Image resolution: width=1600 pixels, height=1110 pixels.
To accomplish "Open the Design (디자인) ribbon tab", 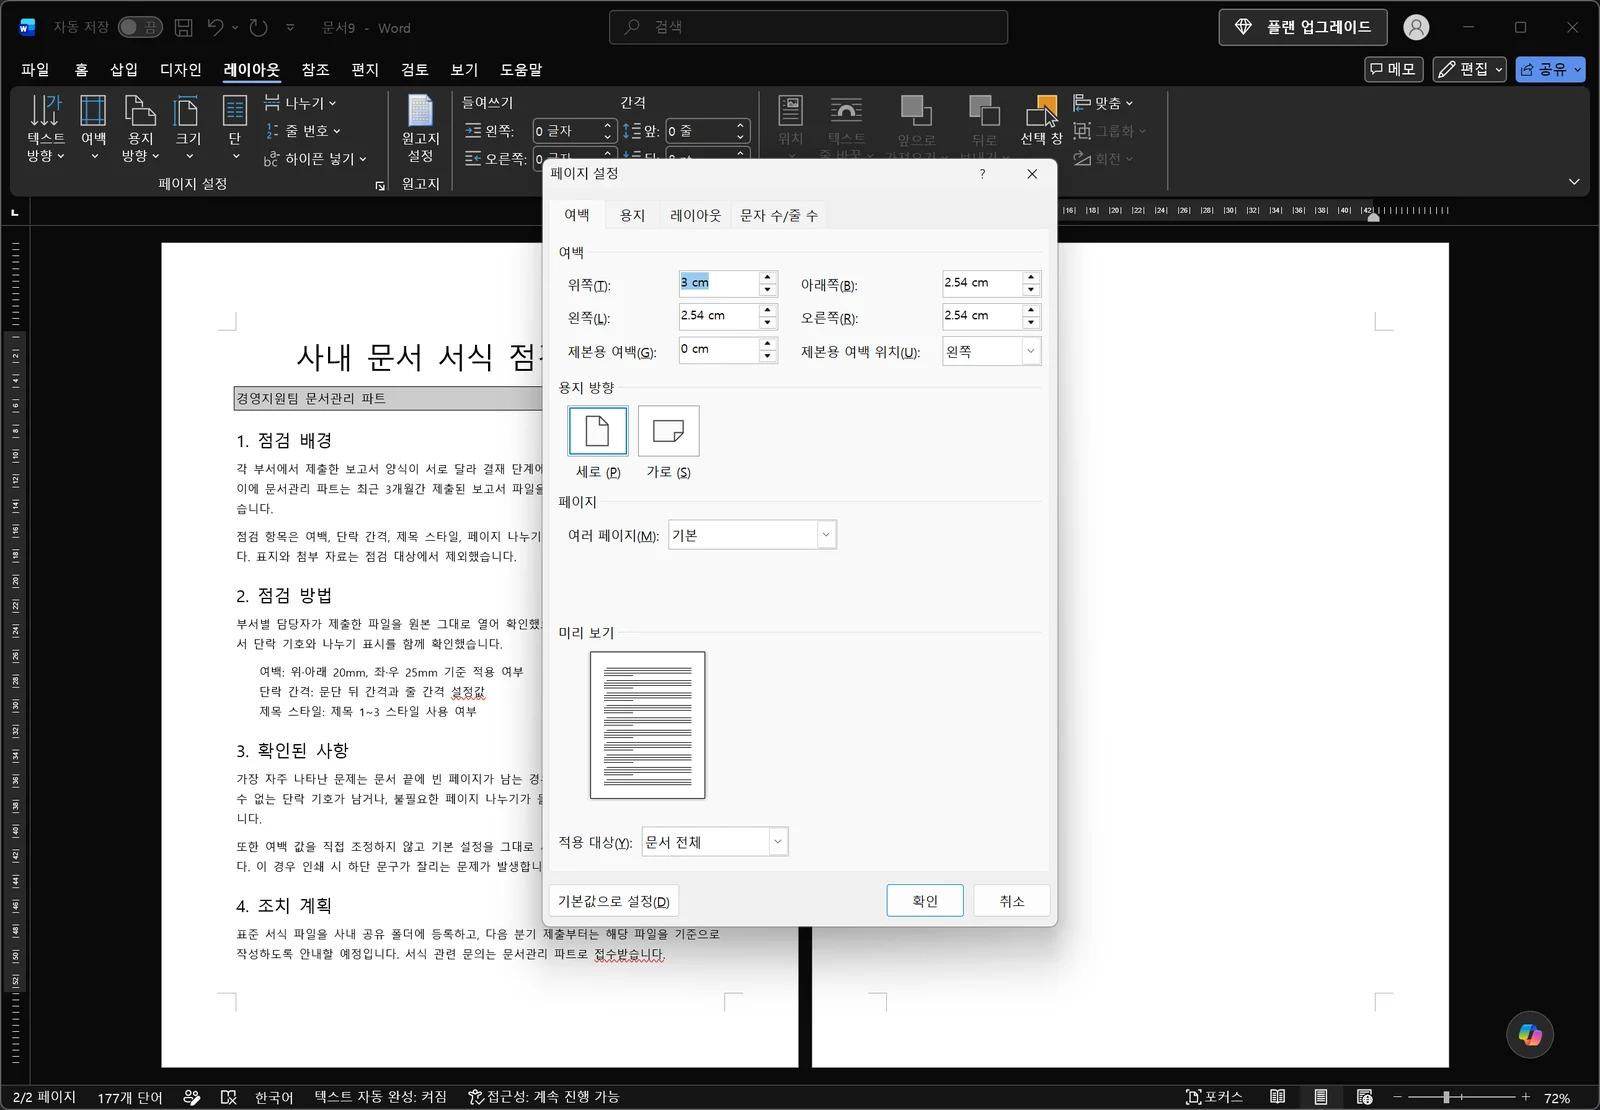I will click(x=181, y=69).
